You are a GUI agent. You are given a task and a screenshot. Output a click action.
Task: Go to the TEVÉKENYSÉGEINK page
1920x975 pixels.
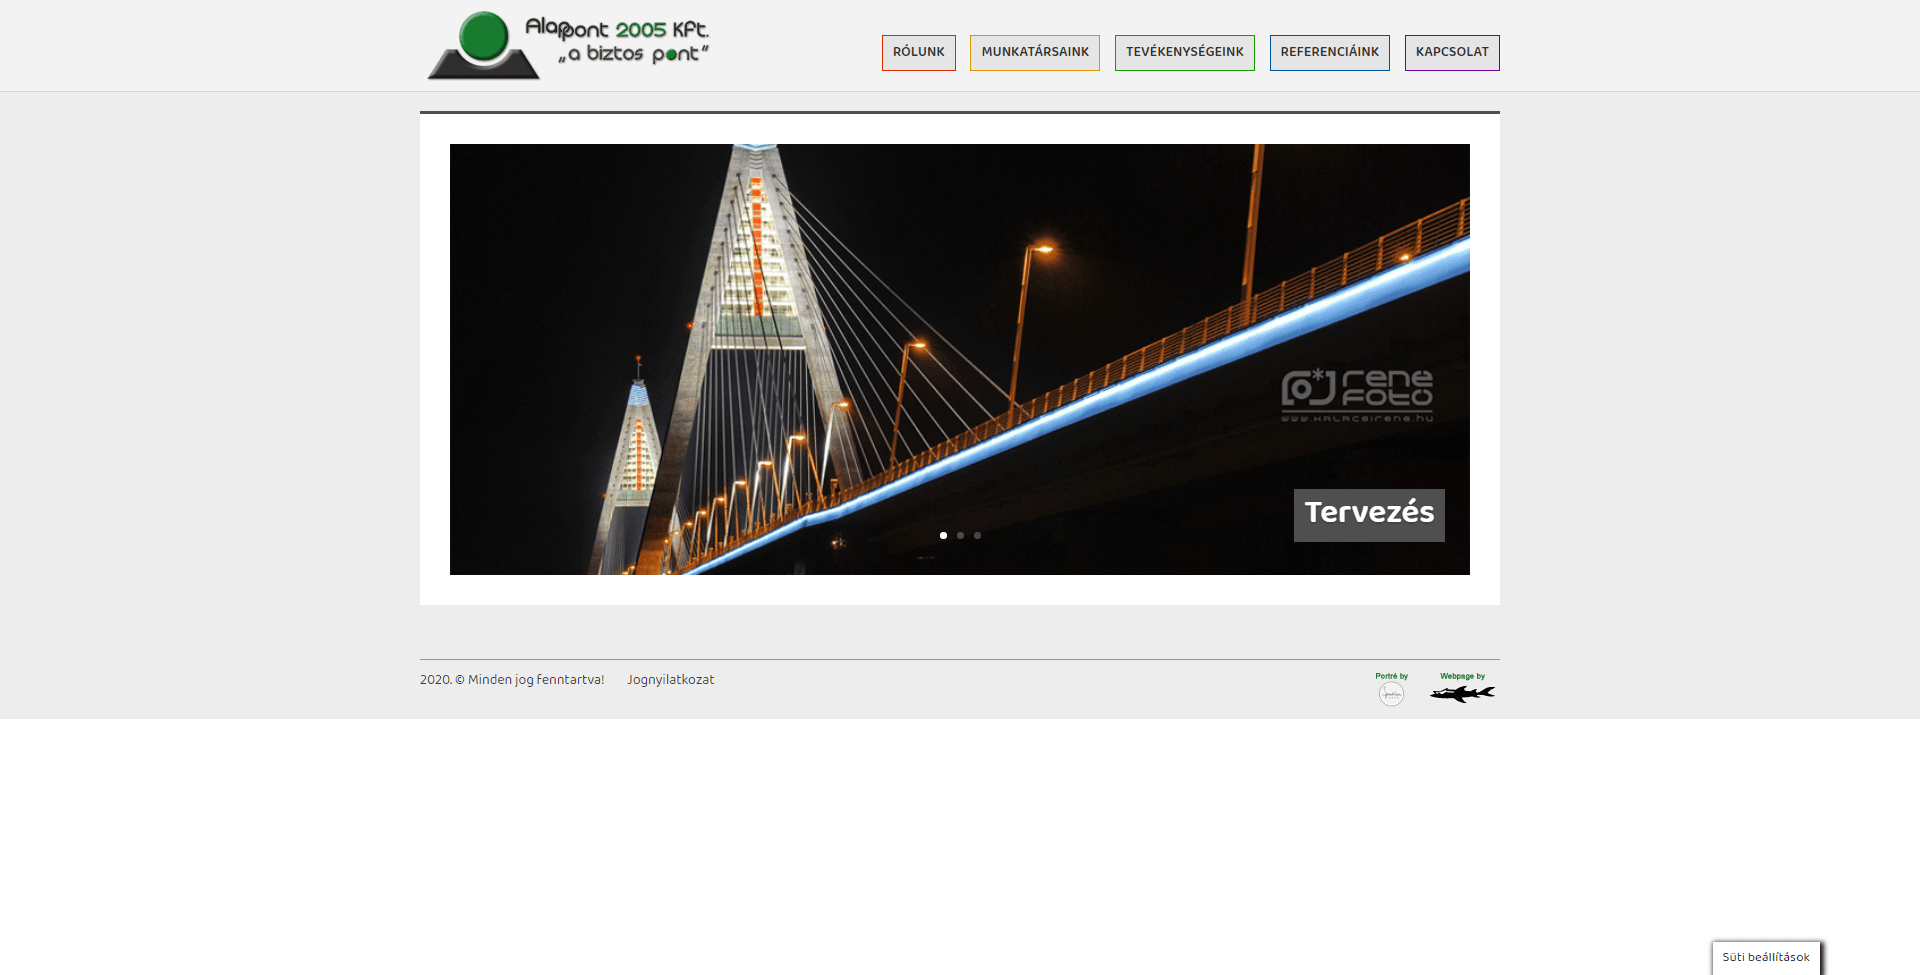pos(1184,53)
